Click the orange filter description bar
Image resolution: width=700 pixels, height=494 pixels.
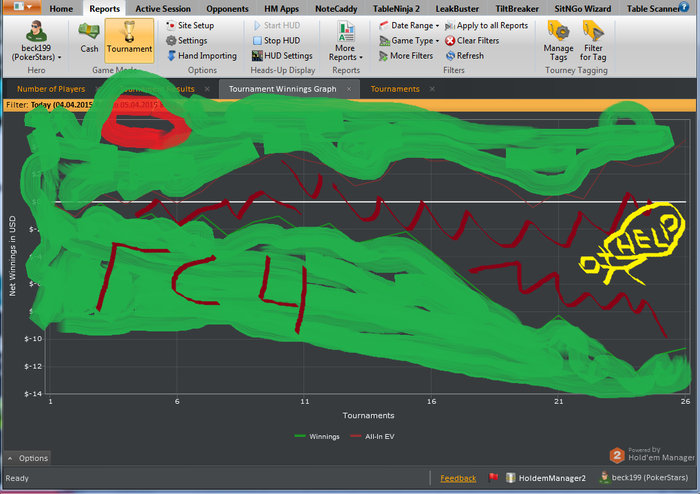pos(350,105)
